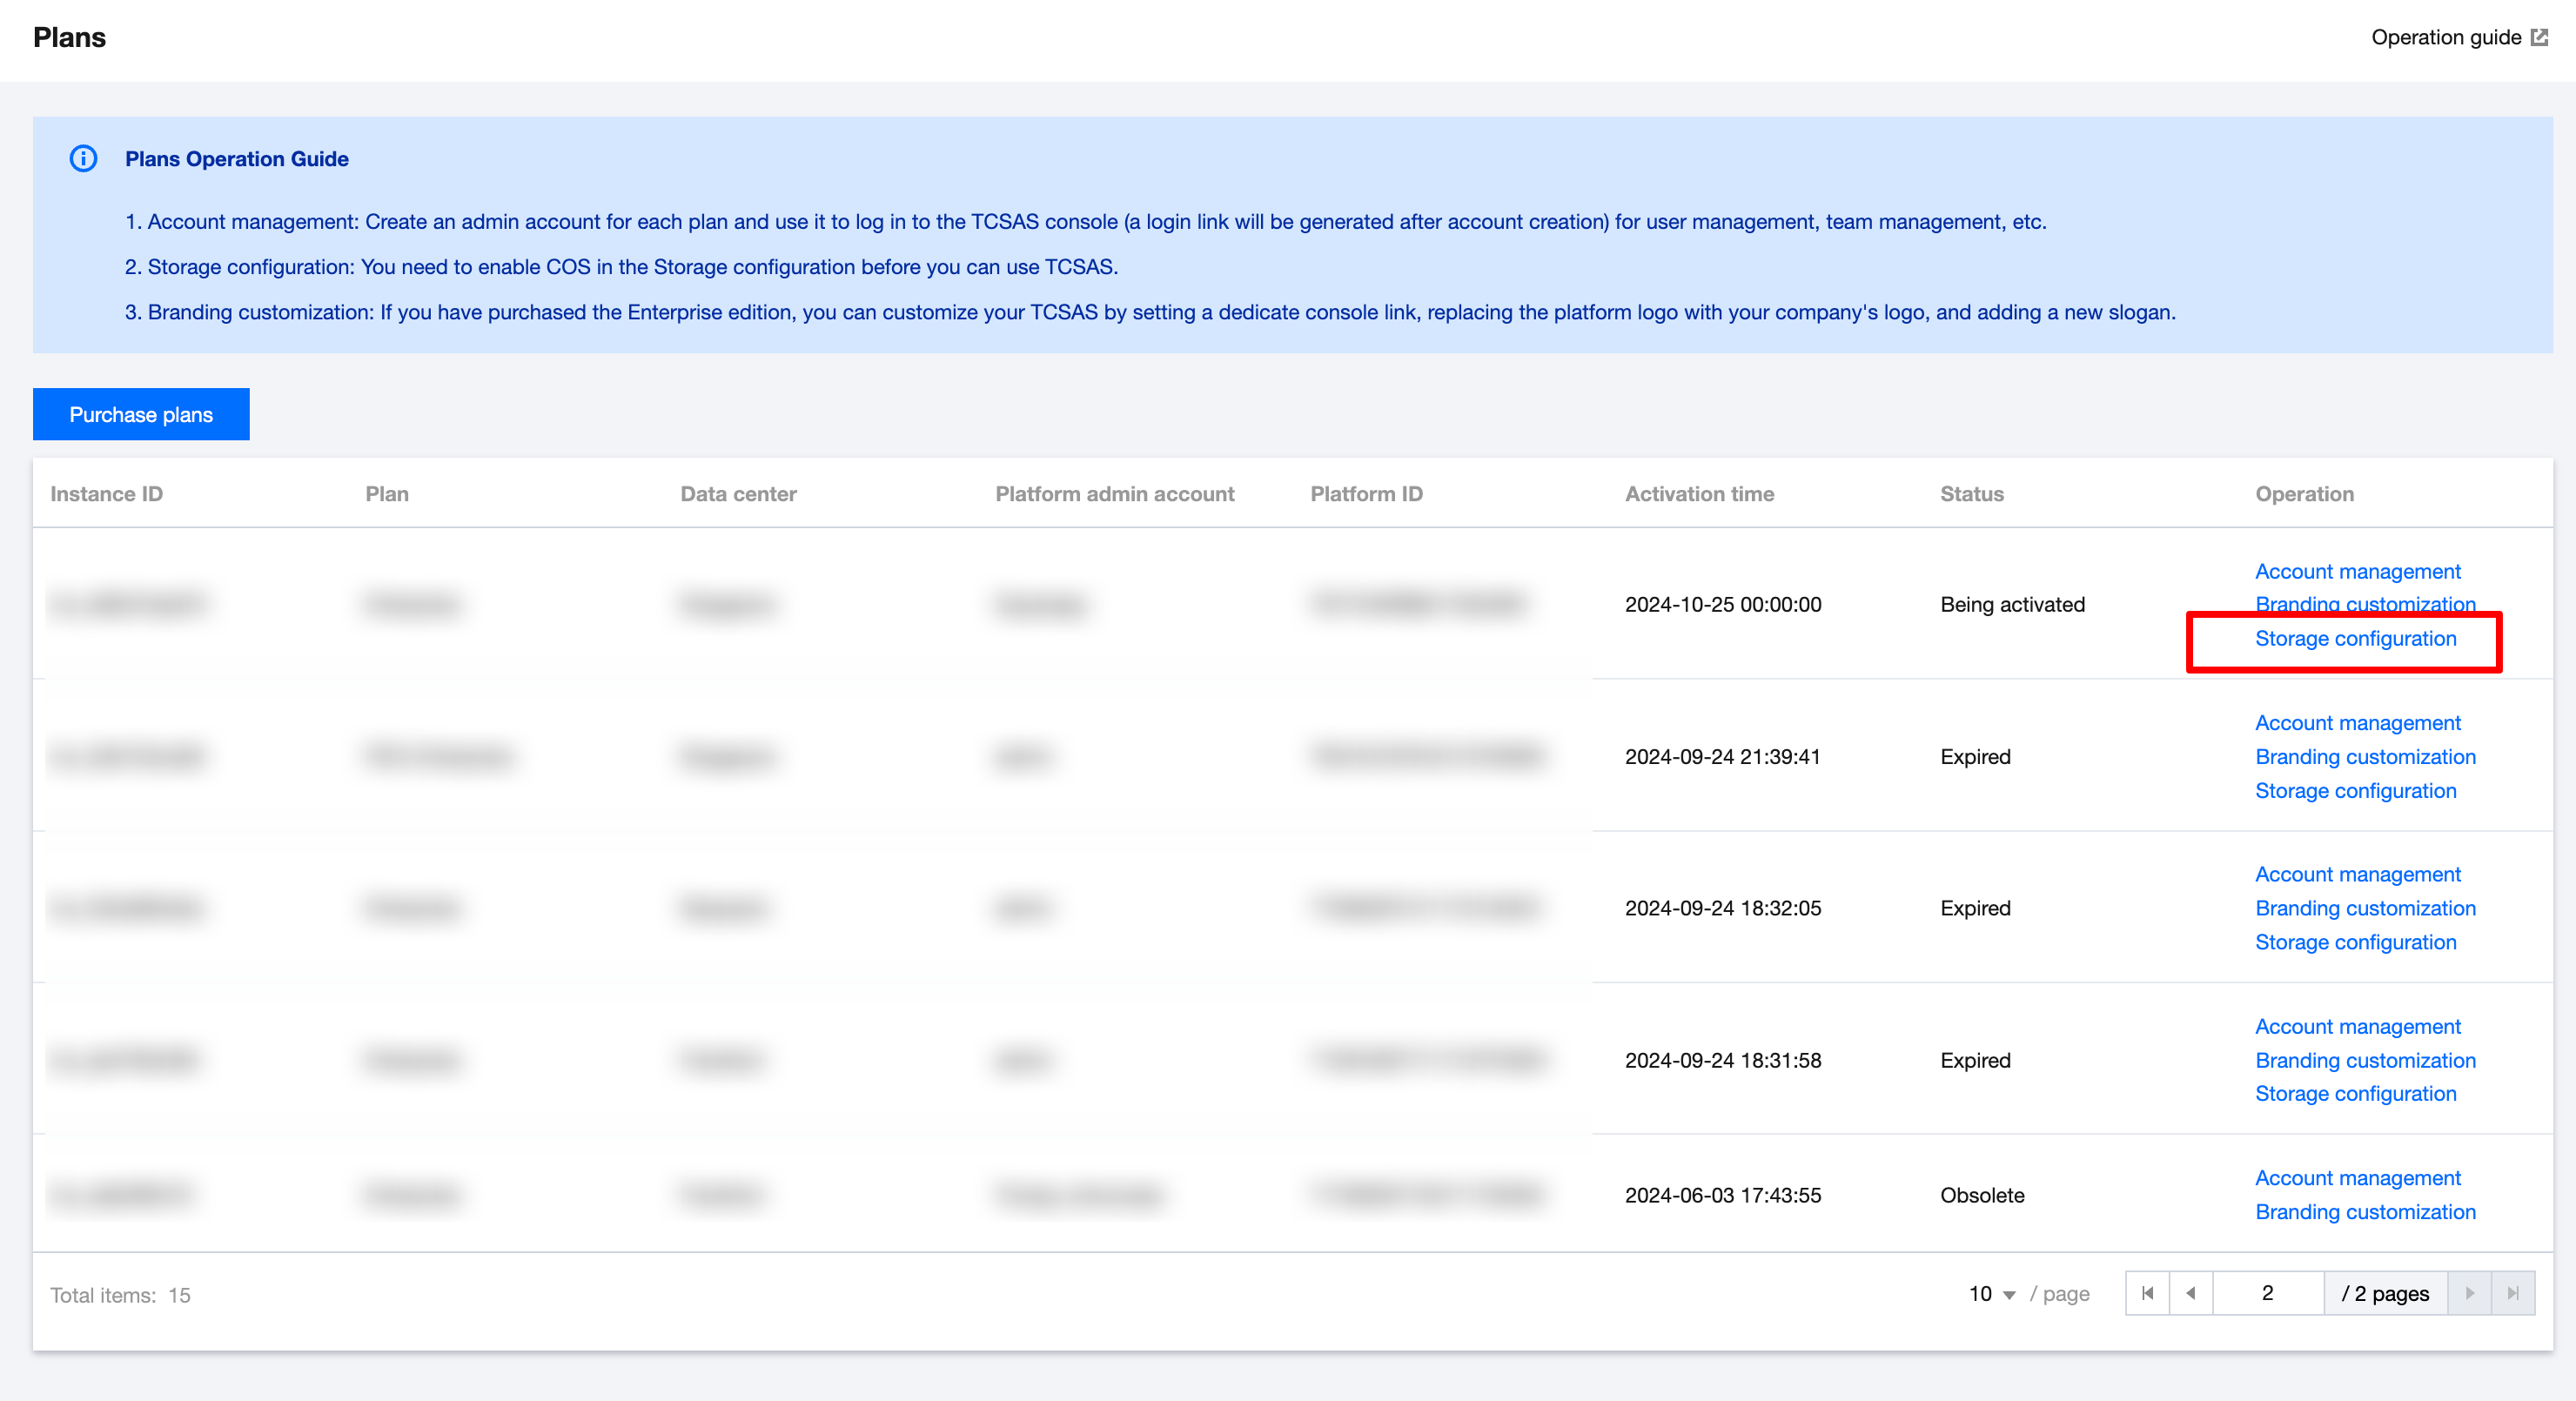This screenshot has height=1401, width=2576.
Task: Click the Activation time column header
Action: (1699, 494)
